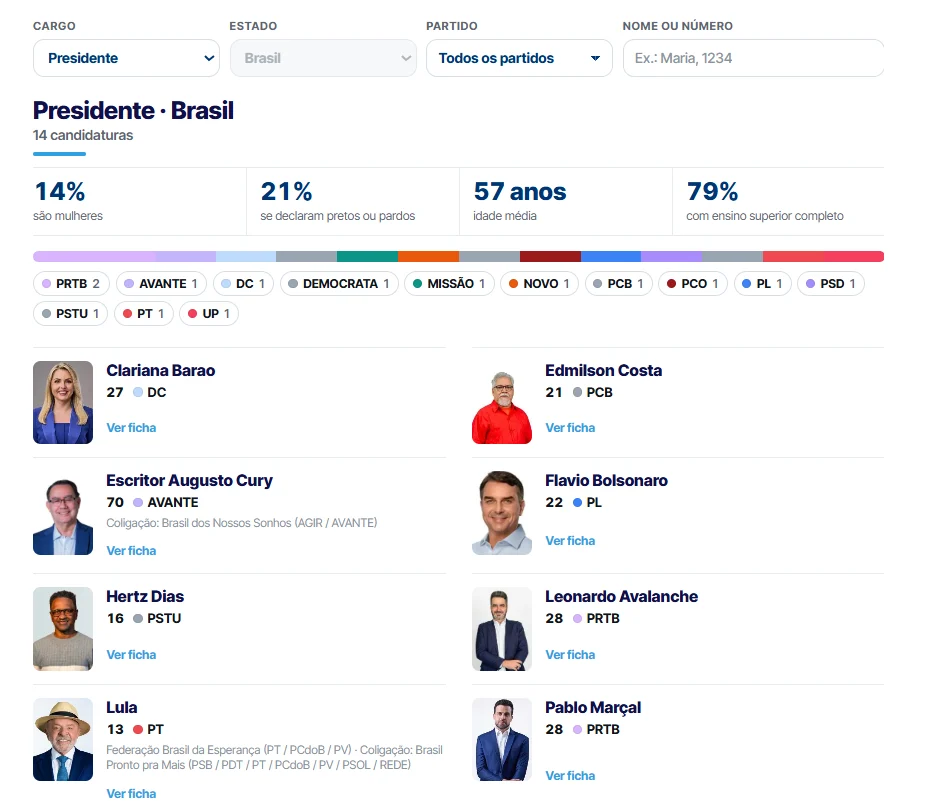
Task: Click the Nome ou Número search field
Action: 753,58
